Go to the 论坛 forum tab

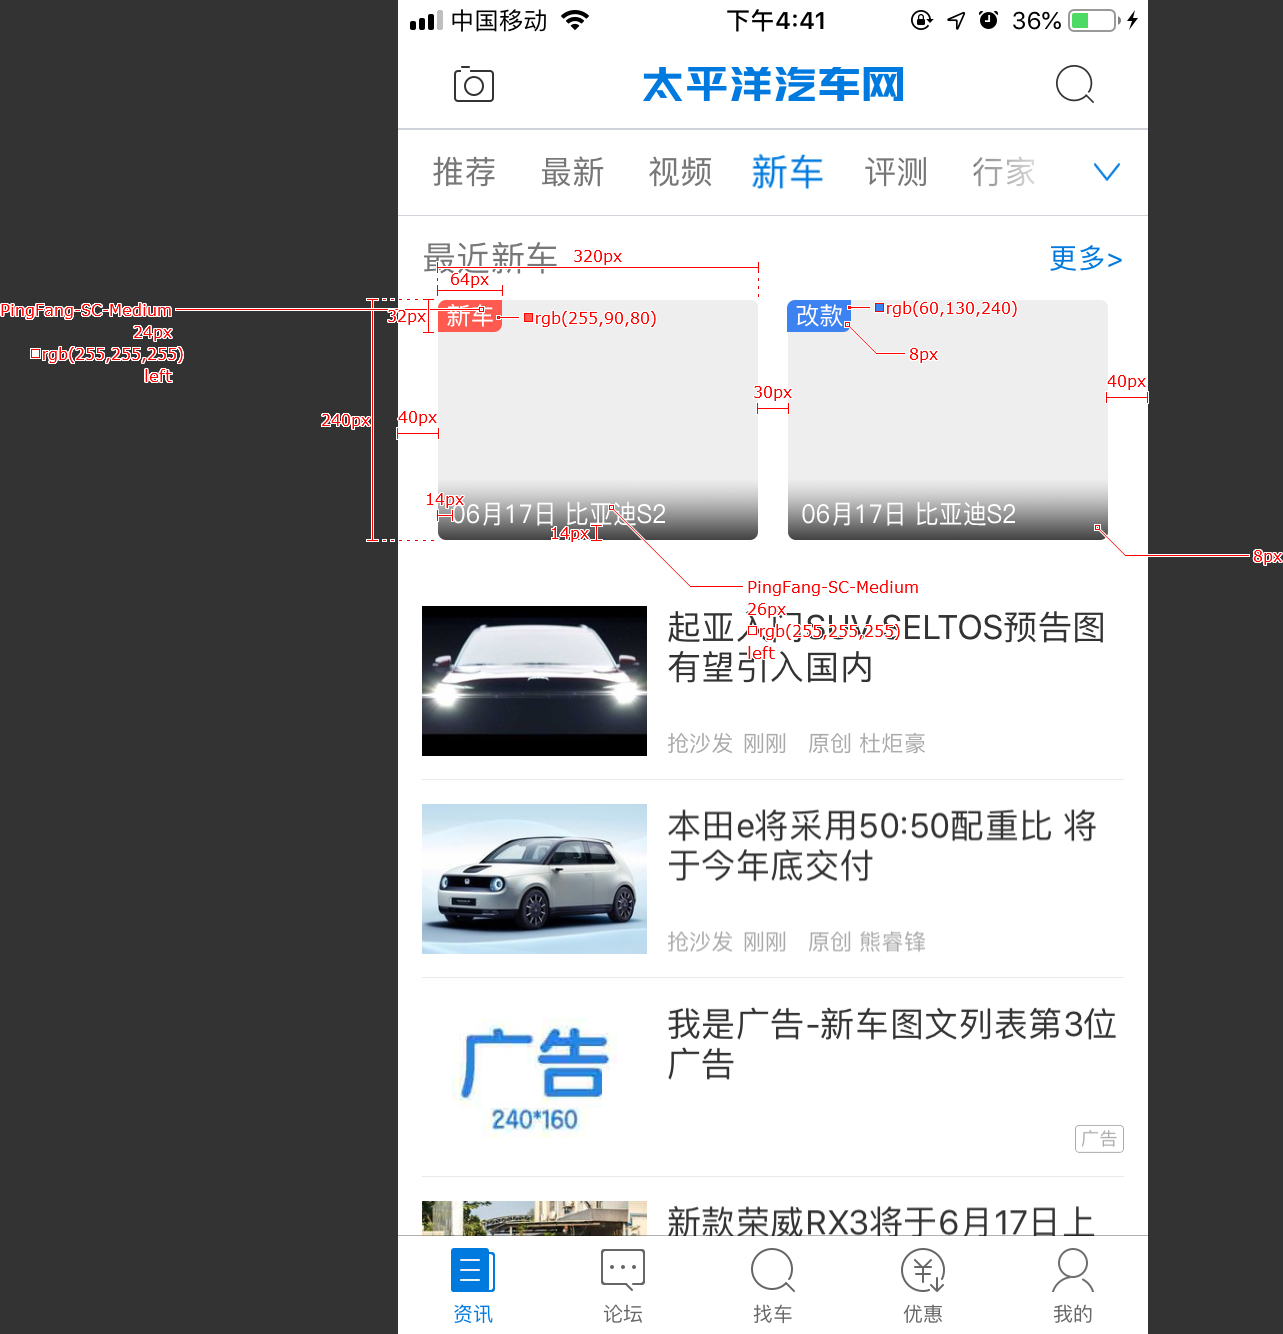(x=622, y=1286)
